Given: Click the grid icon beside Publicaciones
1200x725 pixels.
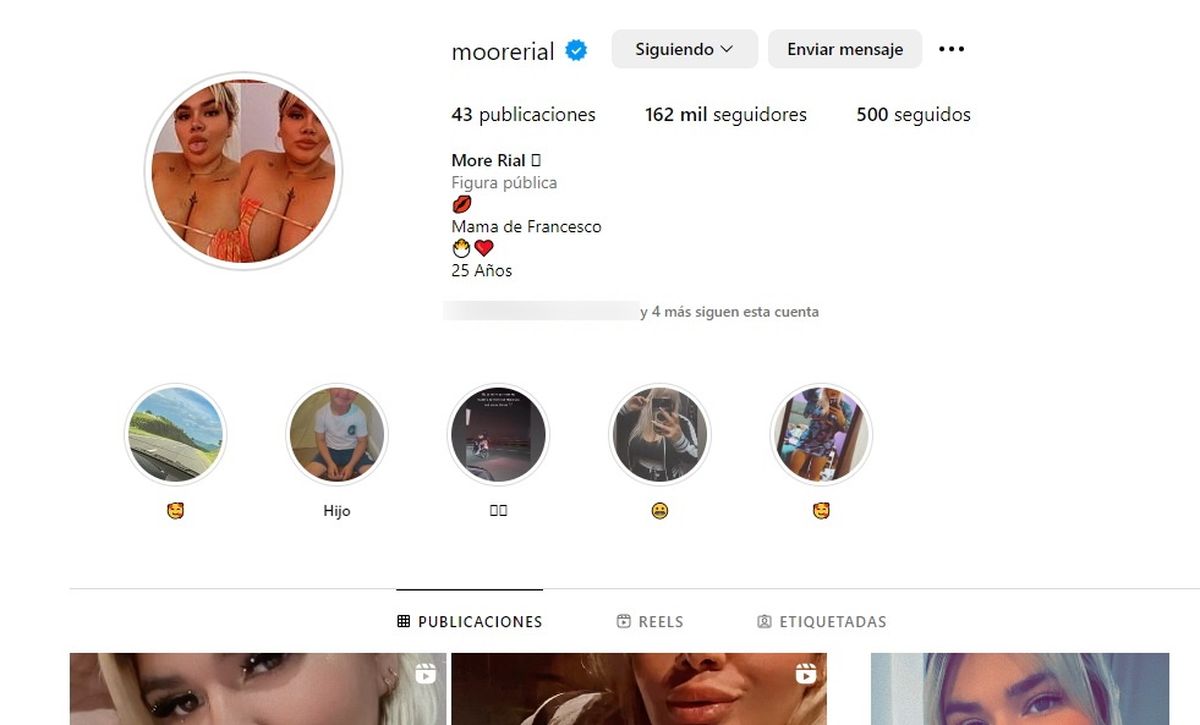Looking at the screenshot, I should tap(404, 621).
